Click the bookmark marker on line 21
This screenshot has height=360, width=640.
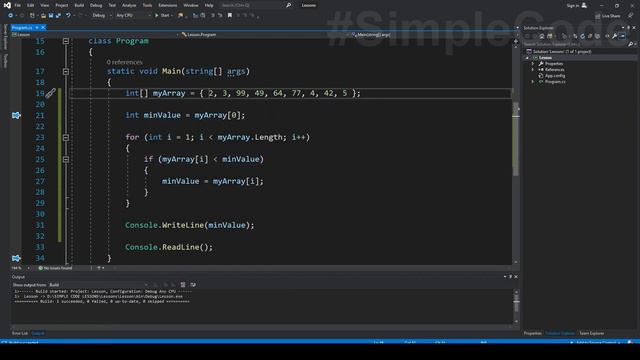pos(16,116)
